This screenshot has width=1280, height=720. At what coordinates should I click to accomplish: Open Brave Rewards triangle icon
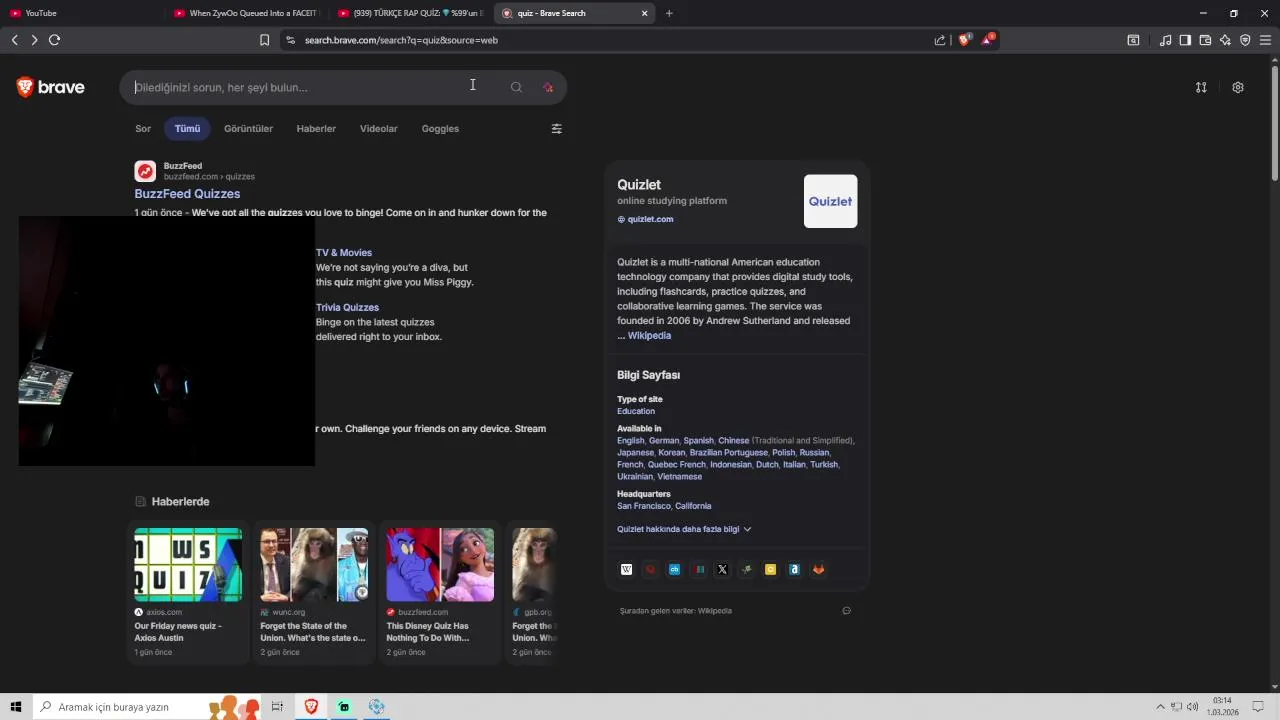coord(988,40)
